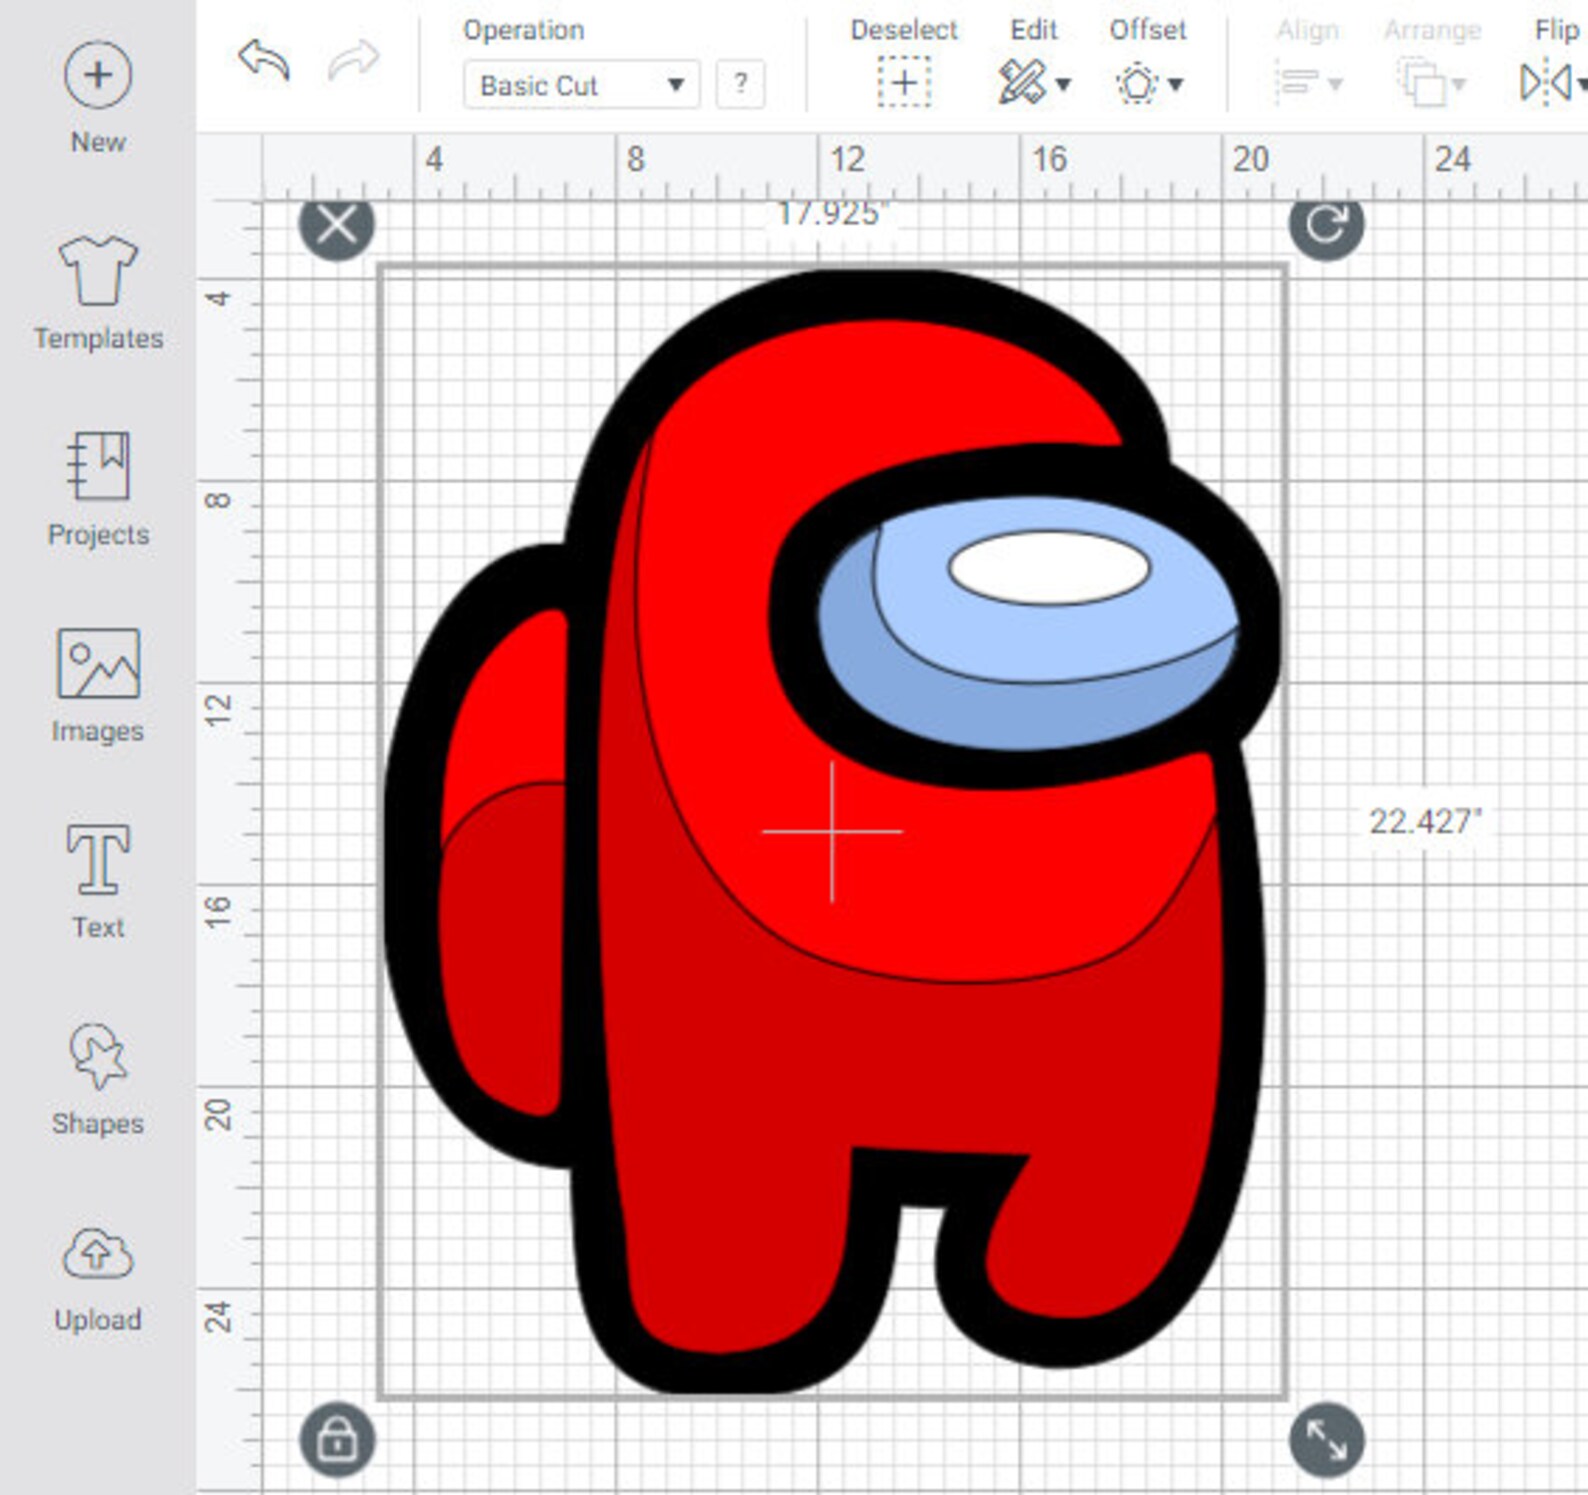The width and height of the screenshot is (1588, 1495).
Task: Open the Templates panel
Action: [x=98, y=293]
